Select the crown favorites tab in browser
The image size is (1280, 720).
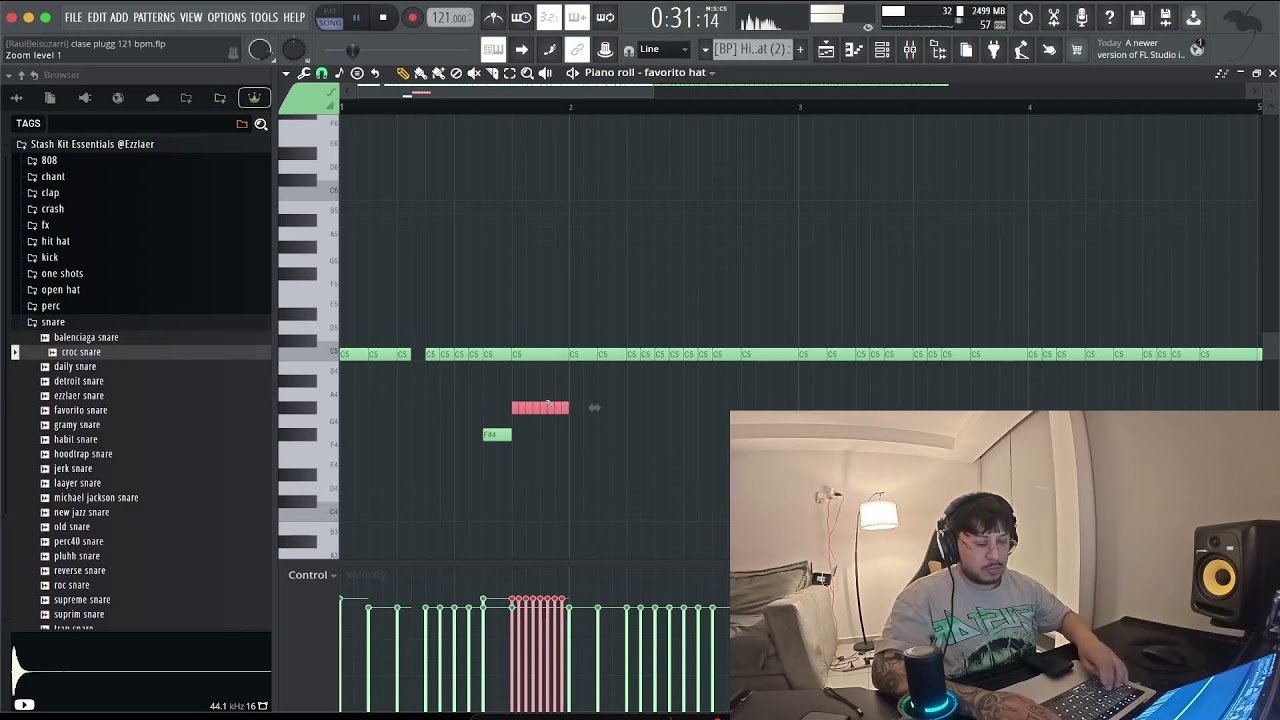coord(254,98)
